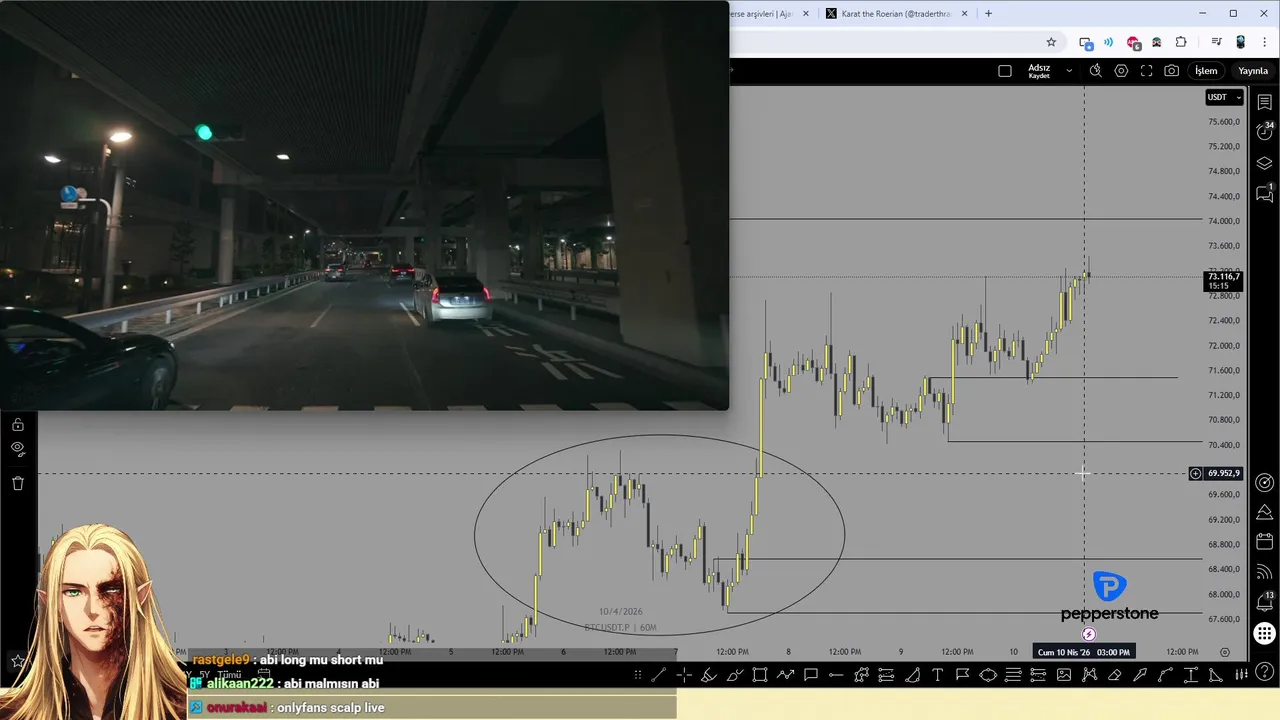
Task: Click plus button beside price 69.952,9
Action: 1195,473
